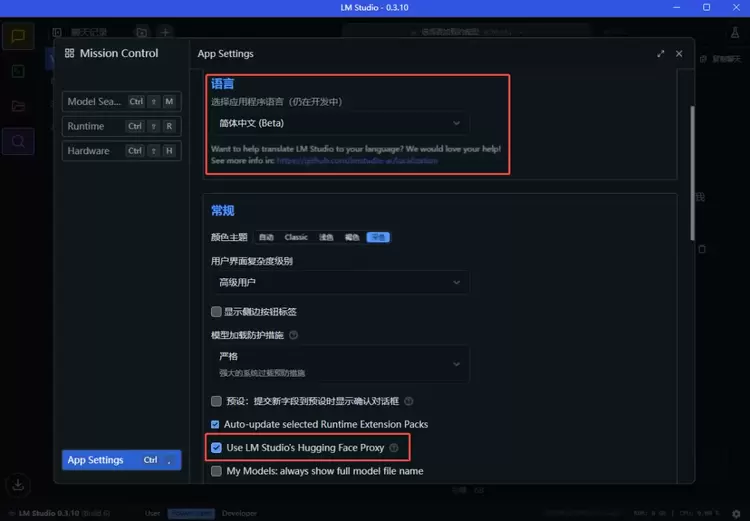
Task: Disable Auto-update selected Runtime Extension Packs
Action: (216, 424)
